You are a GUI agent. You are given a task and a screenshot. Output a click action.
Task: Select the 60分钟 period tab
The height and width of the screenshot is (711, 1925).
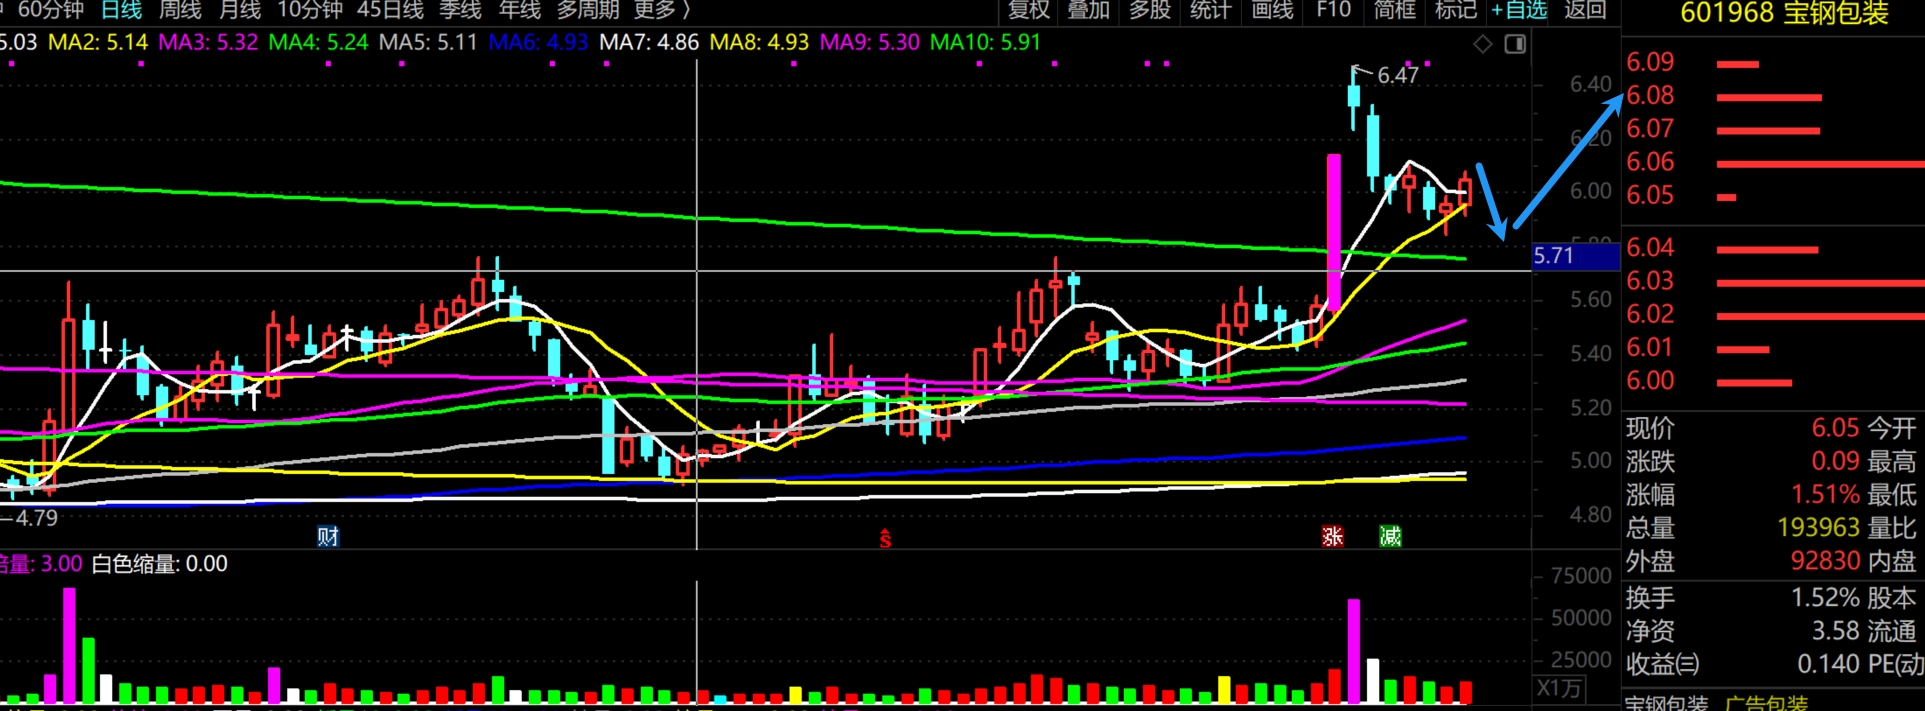pos(50,11)
